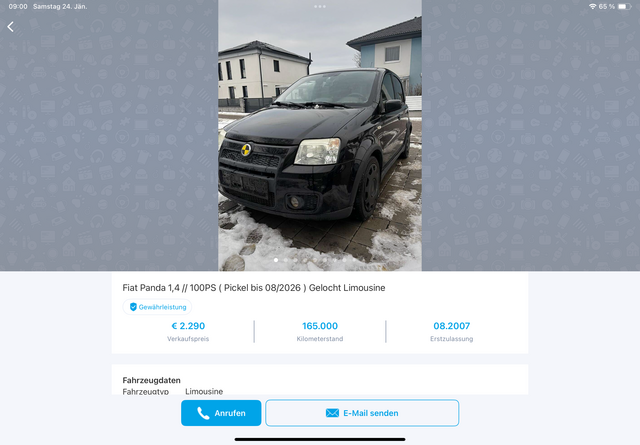
Task: Tap the back arrow icon
Action: pos(11,27)
